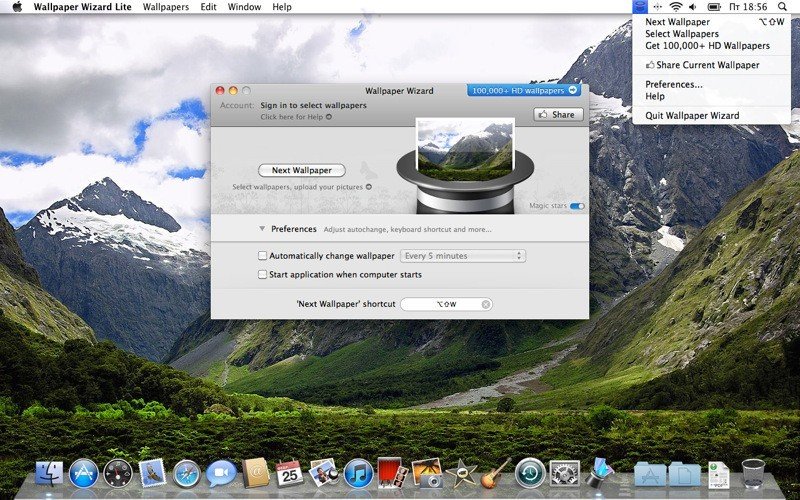Toggle the Magic stars switch
Image resolution: width=800 pixels, height=500 pixels.
pos(577,206)
